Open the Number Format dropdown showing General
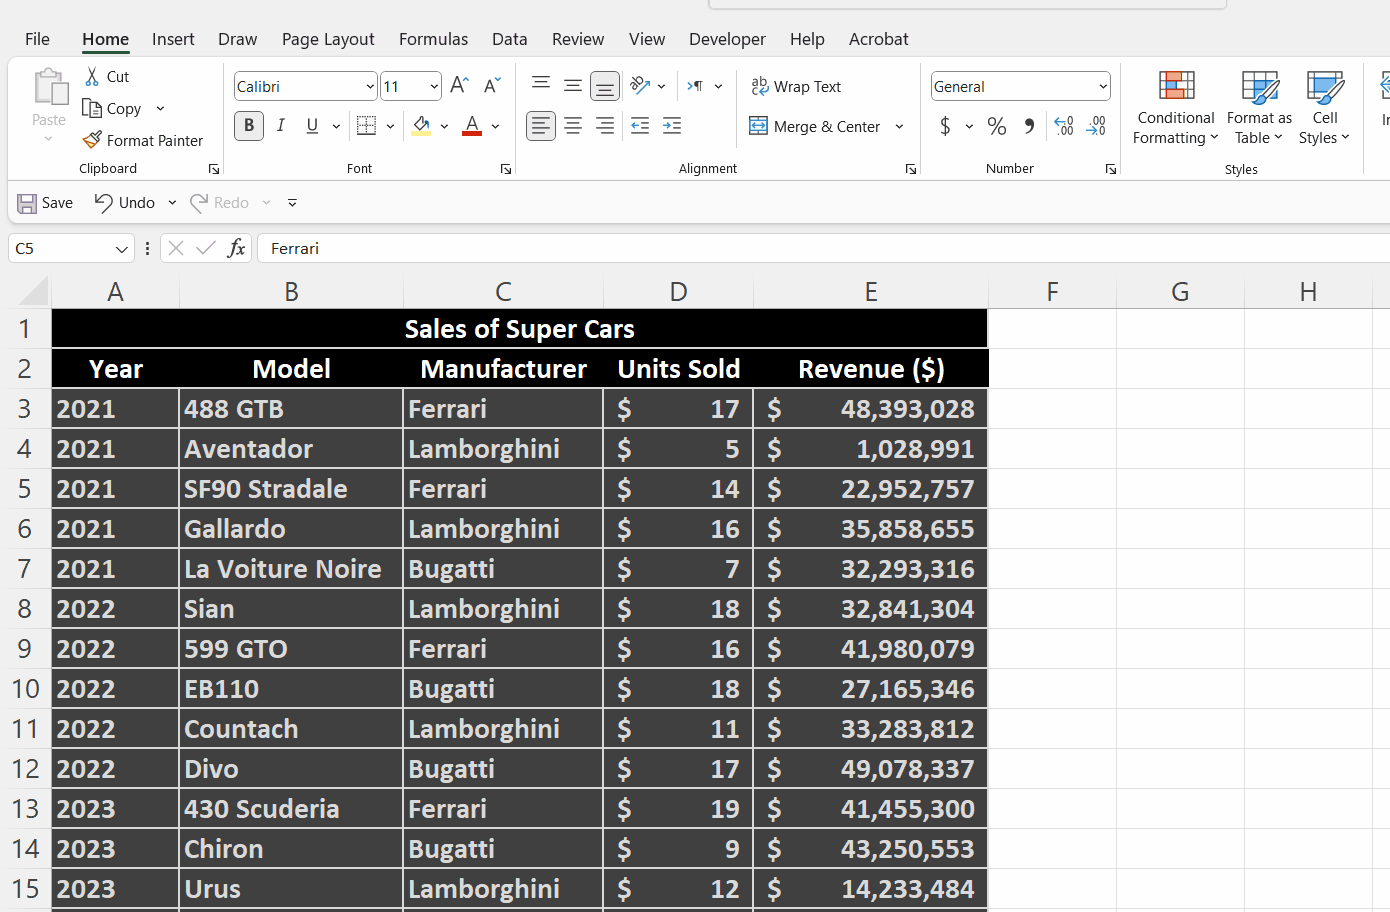Image resolution: width=1390 pixels, height=912 pixels. (1019, 86)
